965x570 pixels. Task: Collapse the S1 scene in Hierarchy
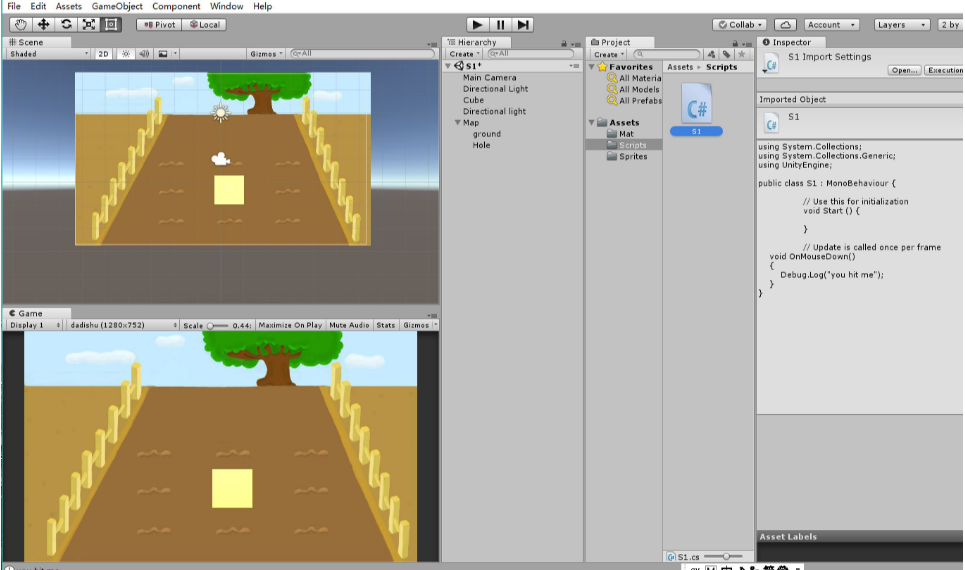448,66
